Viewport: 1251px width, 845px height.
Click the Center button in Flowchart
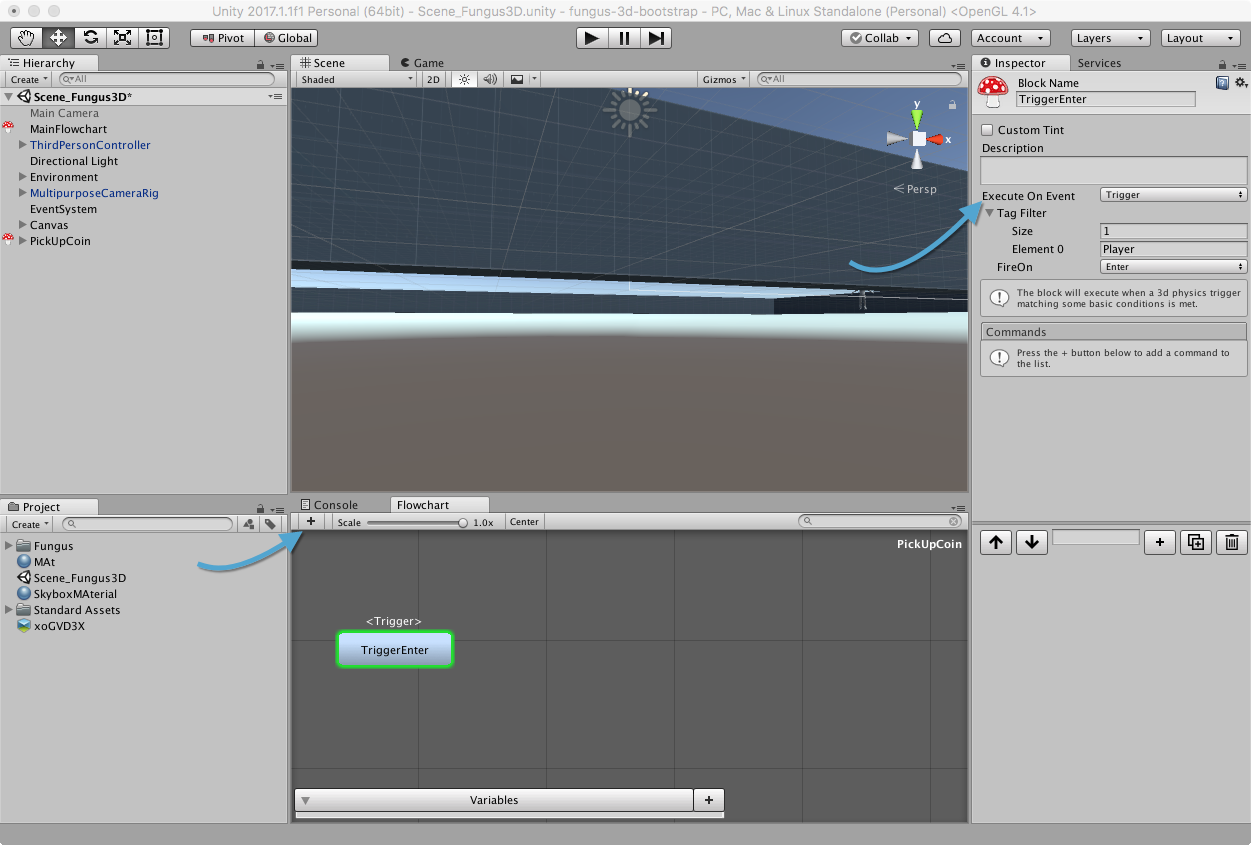[x=524, y=522]
